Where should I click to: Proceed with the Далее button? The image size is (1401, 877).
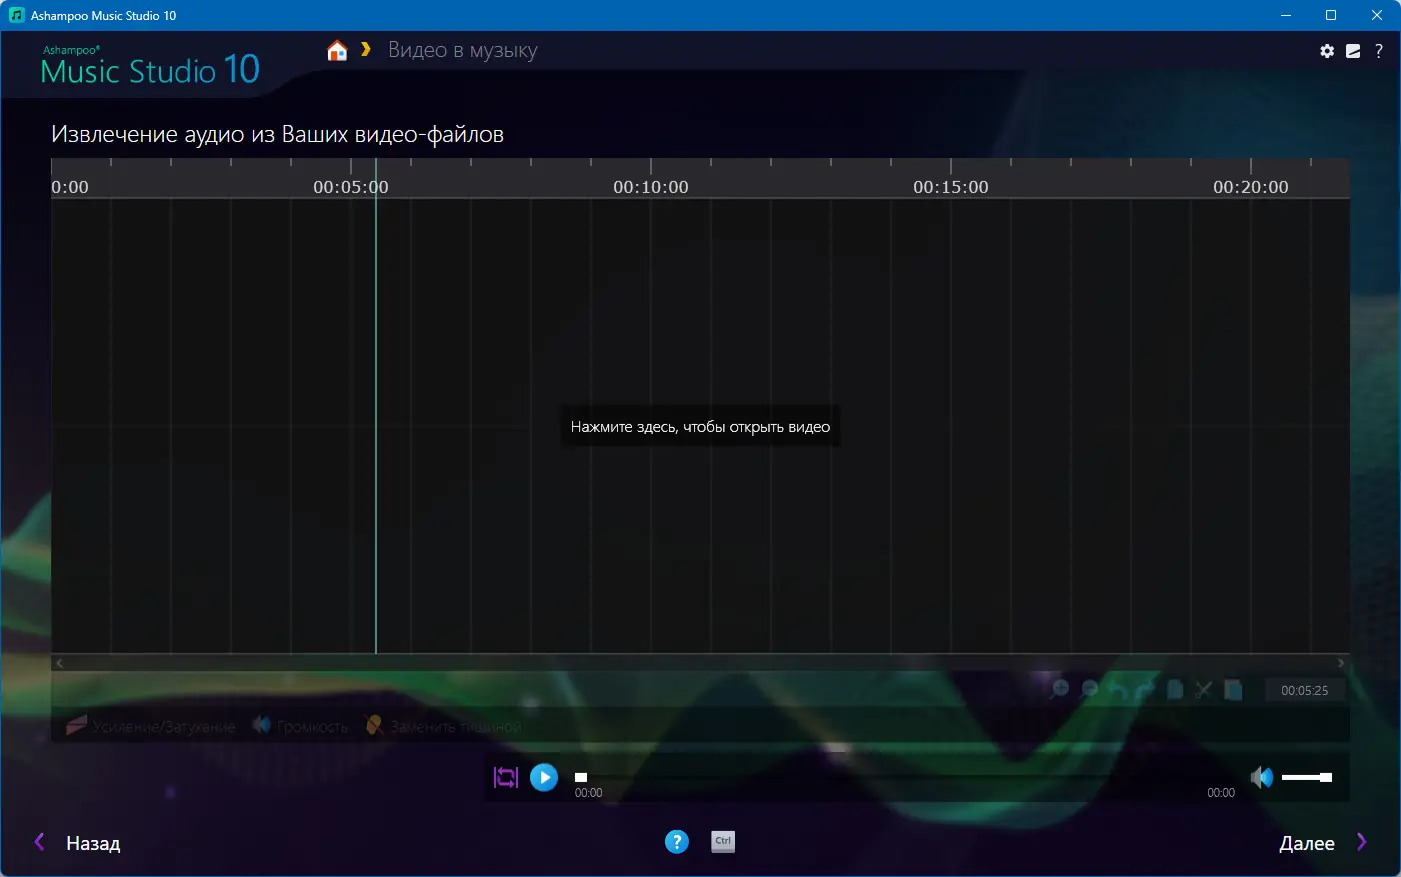click(x=1323, y=843)
